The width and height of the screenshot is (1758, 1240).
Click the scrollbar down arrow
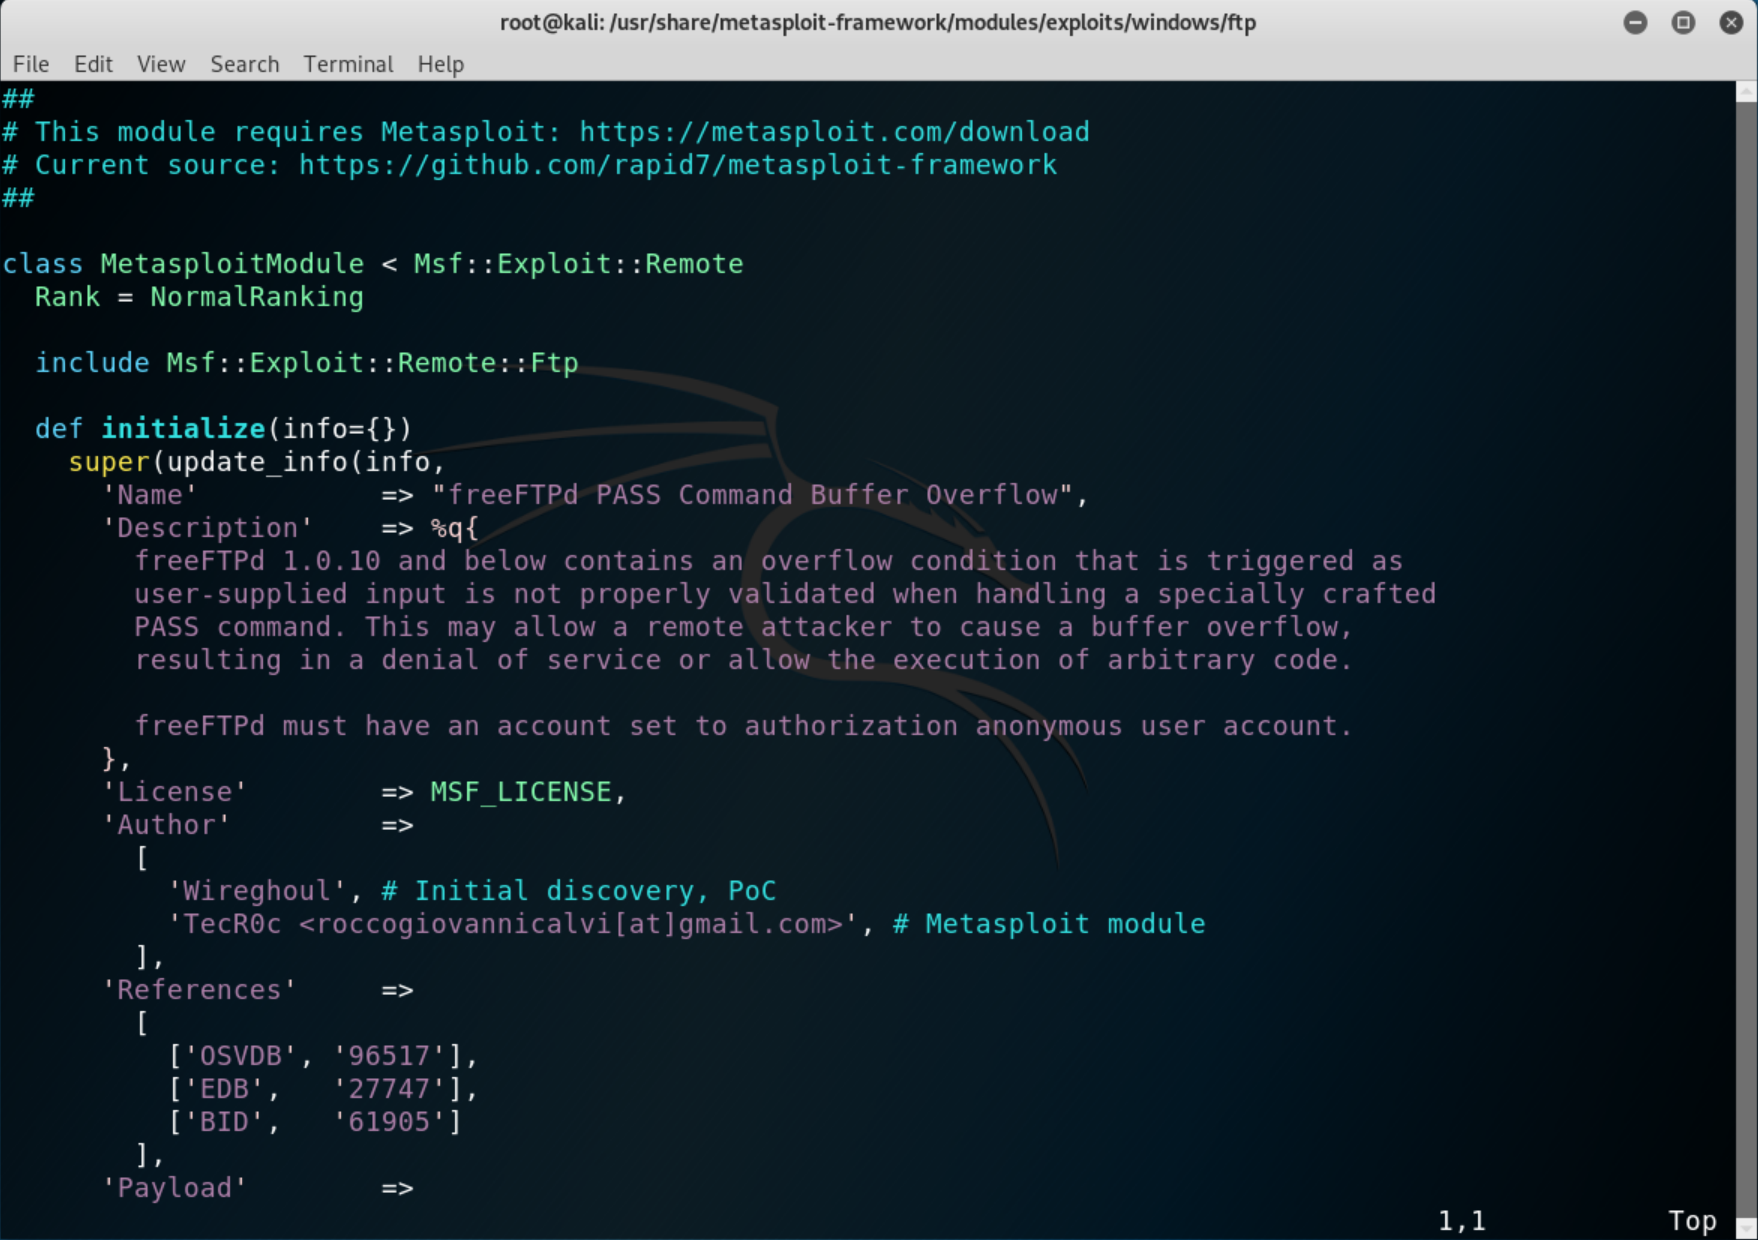1747,1229
